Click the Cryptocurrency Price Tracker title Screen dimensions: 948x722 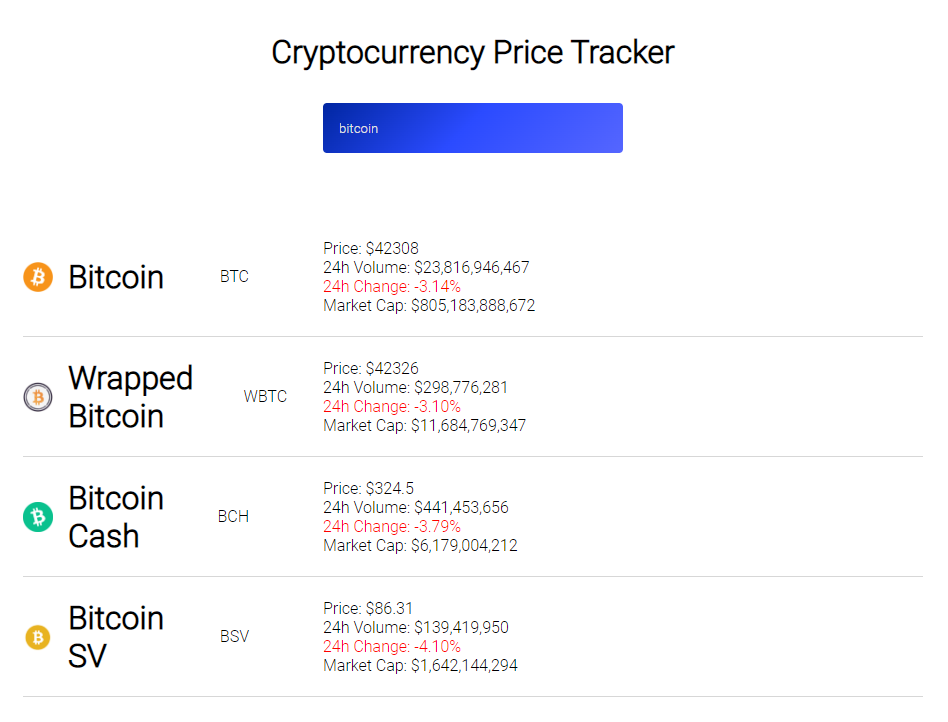pyautogui.click(x=473, y=52)
